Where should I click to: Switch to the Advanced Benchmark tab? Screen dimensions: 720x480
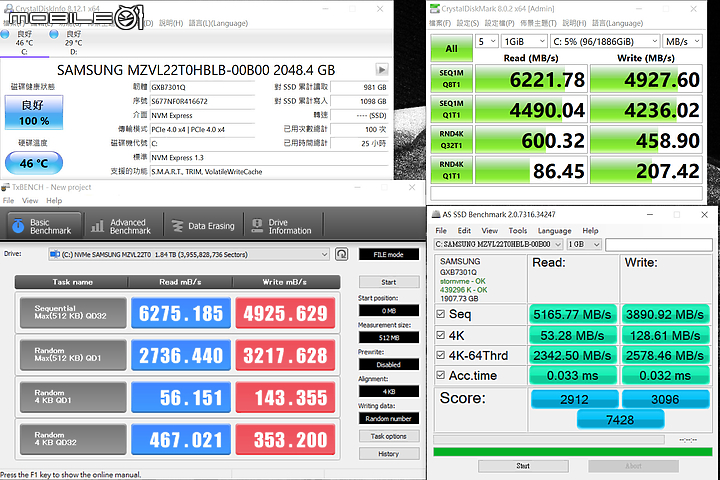coord(122,226)
